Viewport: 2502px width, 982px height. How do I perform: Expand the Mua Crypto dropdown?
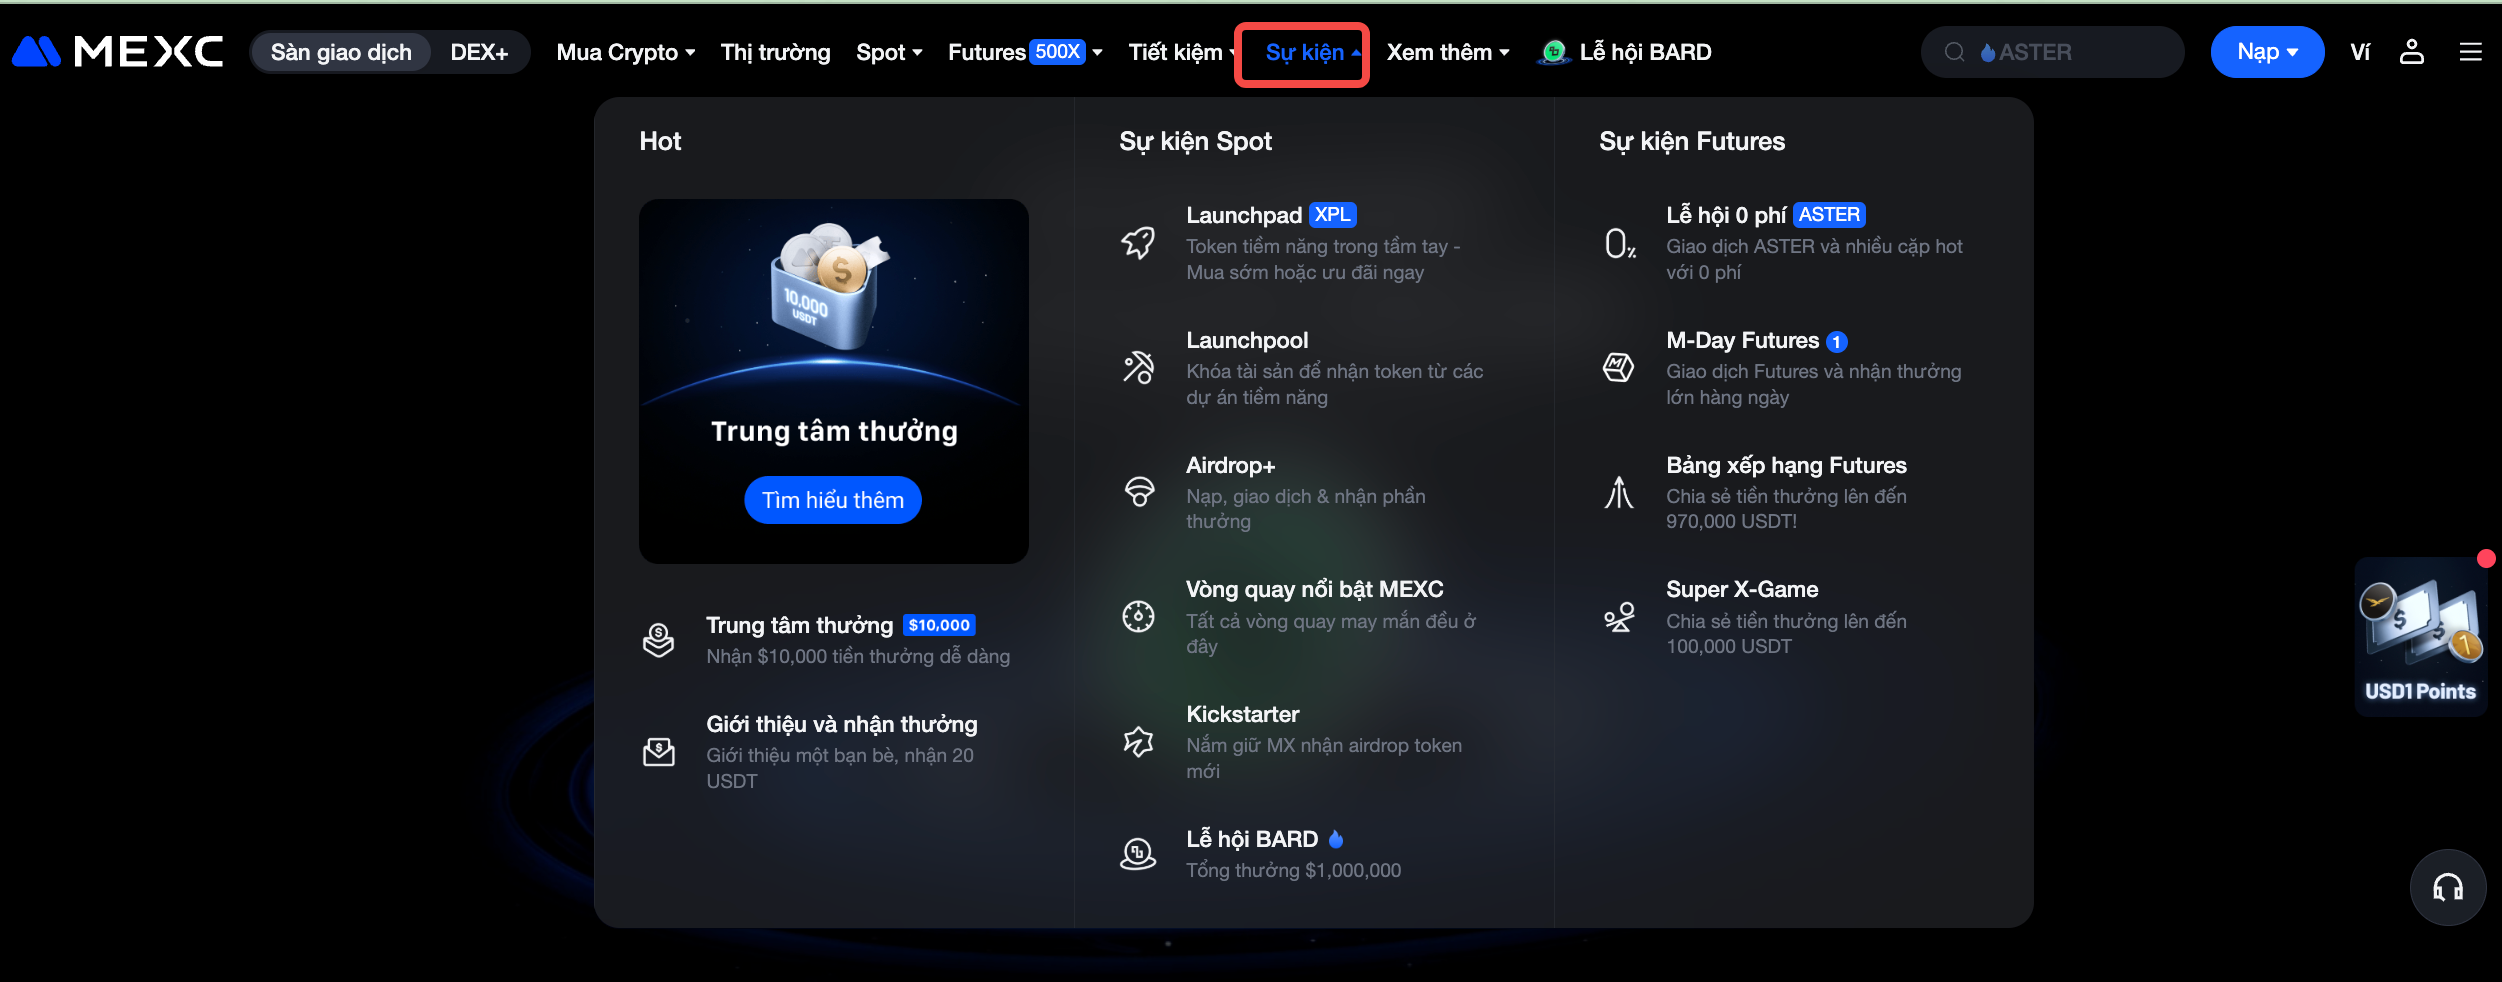tap(625, 52)
